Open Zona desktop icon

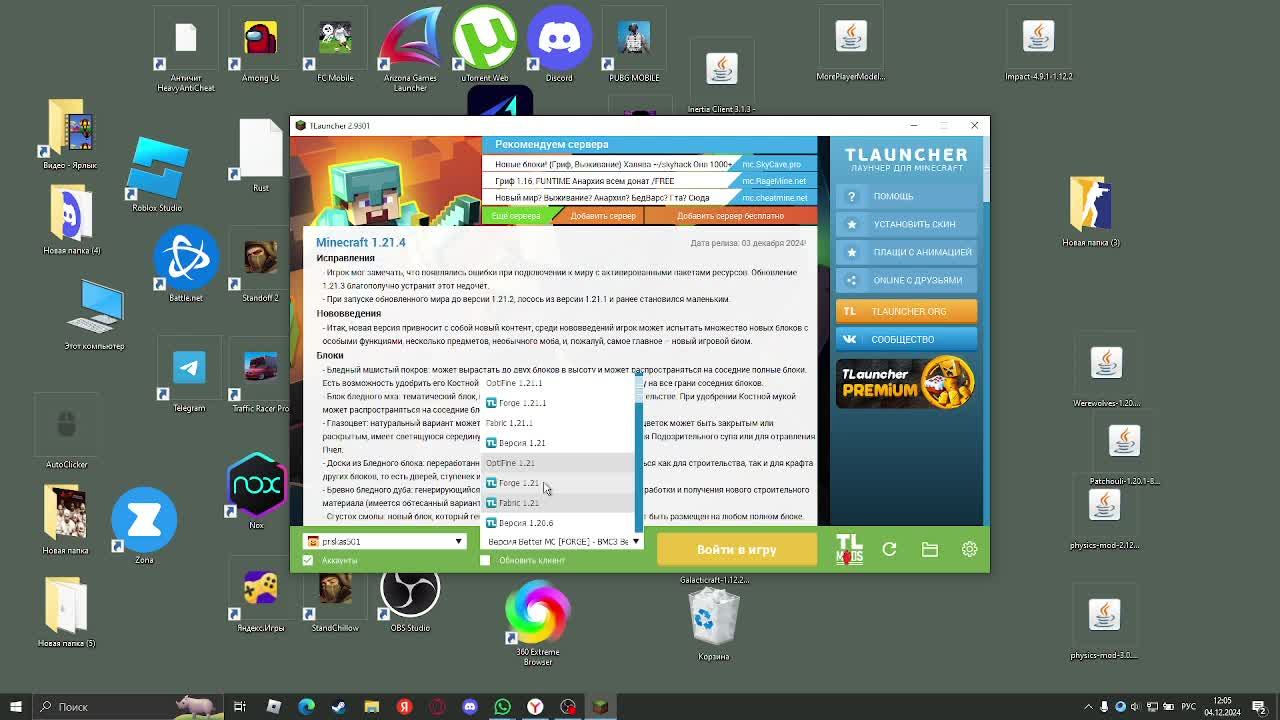click(x=144, y=526)
